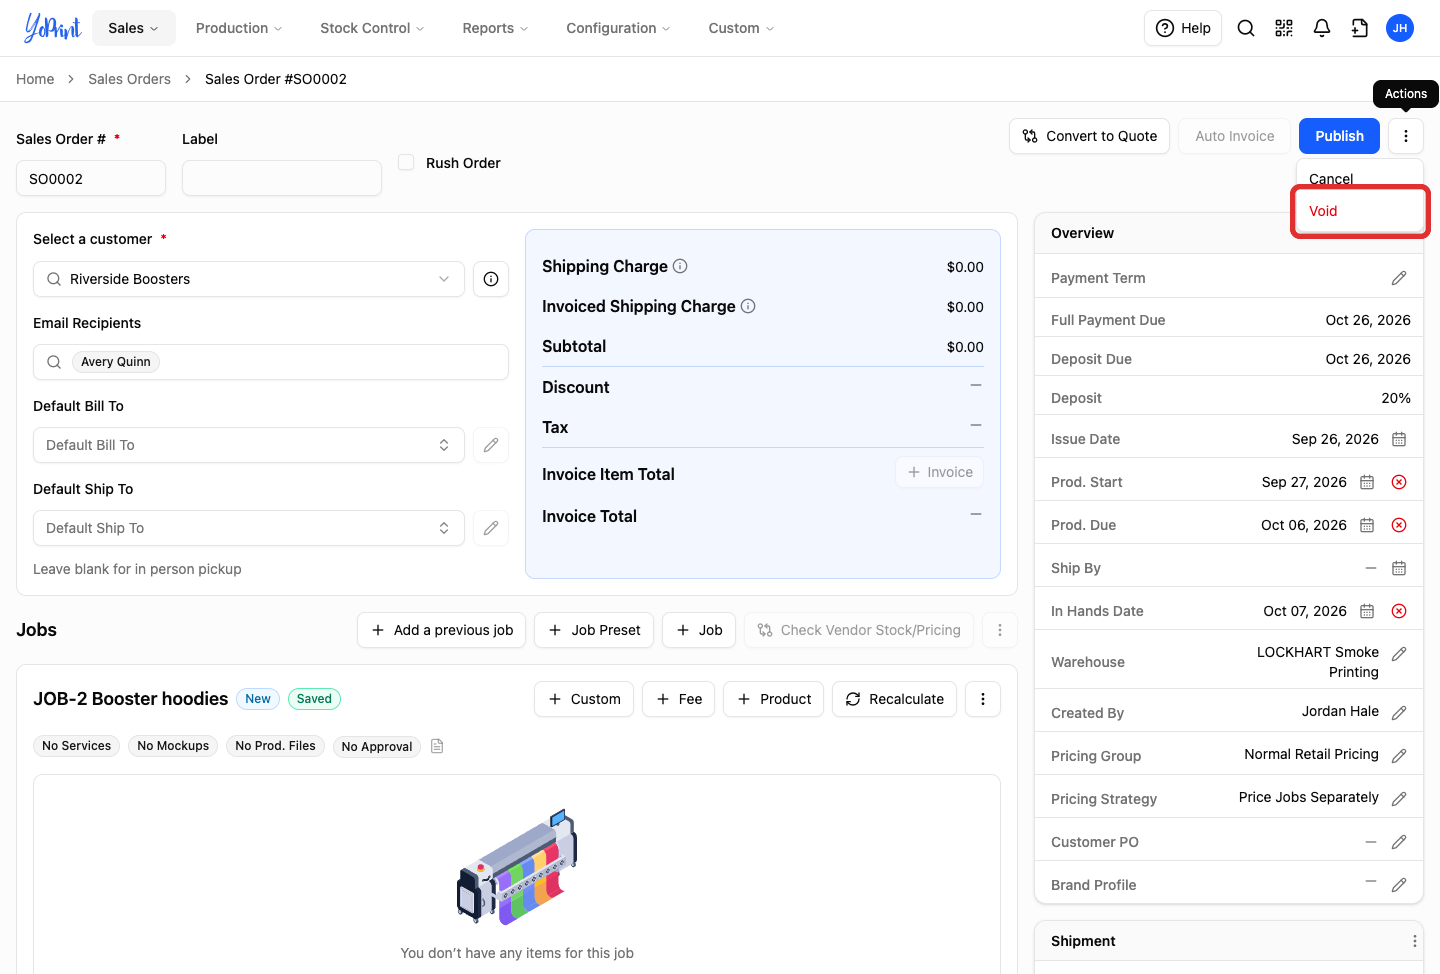Image resolution: width=1440 pixels, height=974 pixels.
Task: Open Shipment panel three-dot menu
Action: click(x=1414, y=941)
